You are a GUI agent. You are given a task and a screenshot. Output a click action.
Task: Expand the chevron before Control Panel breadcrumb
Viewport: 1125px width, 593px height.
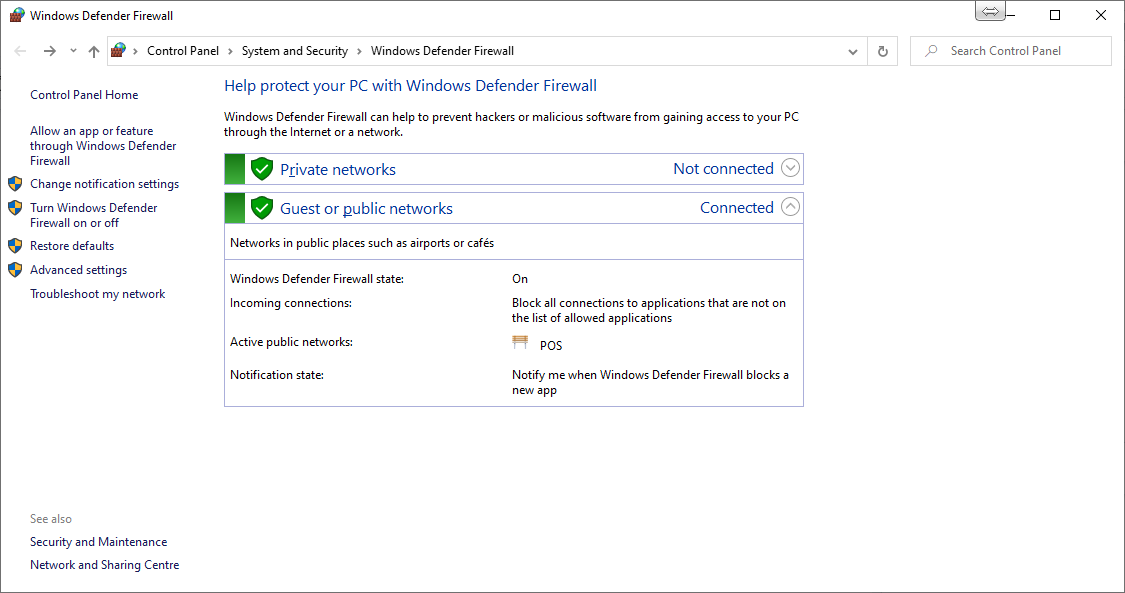tap(136, 51)
